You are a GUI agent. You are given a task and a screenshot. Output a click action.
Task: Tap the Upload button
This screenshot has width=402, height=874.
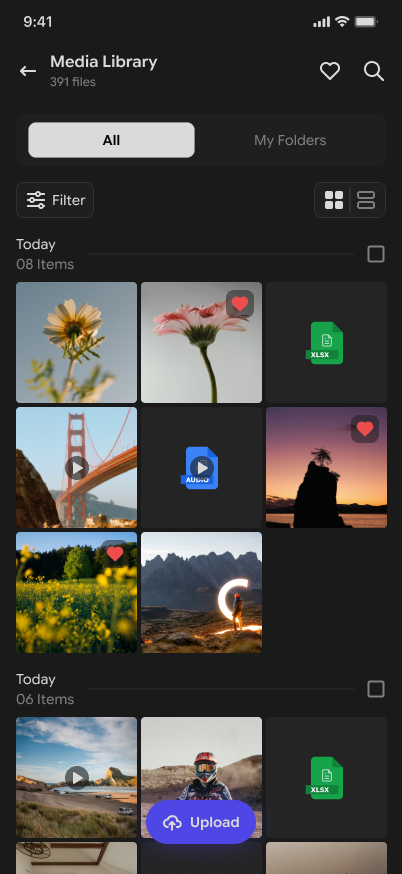201,822
